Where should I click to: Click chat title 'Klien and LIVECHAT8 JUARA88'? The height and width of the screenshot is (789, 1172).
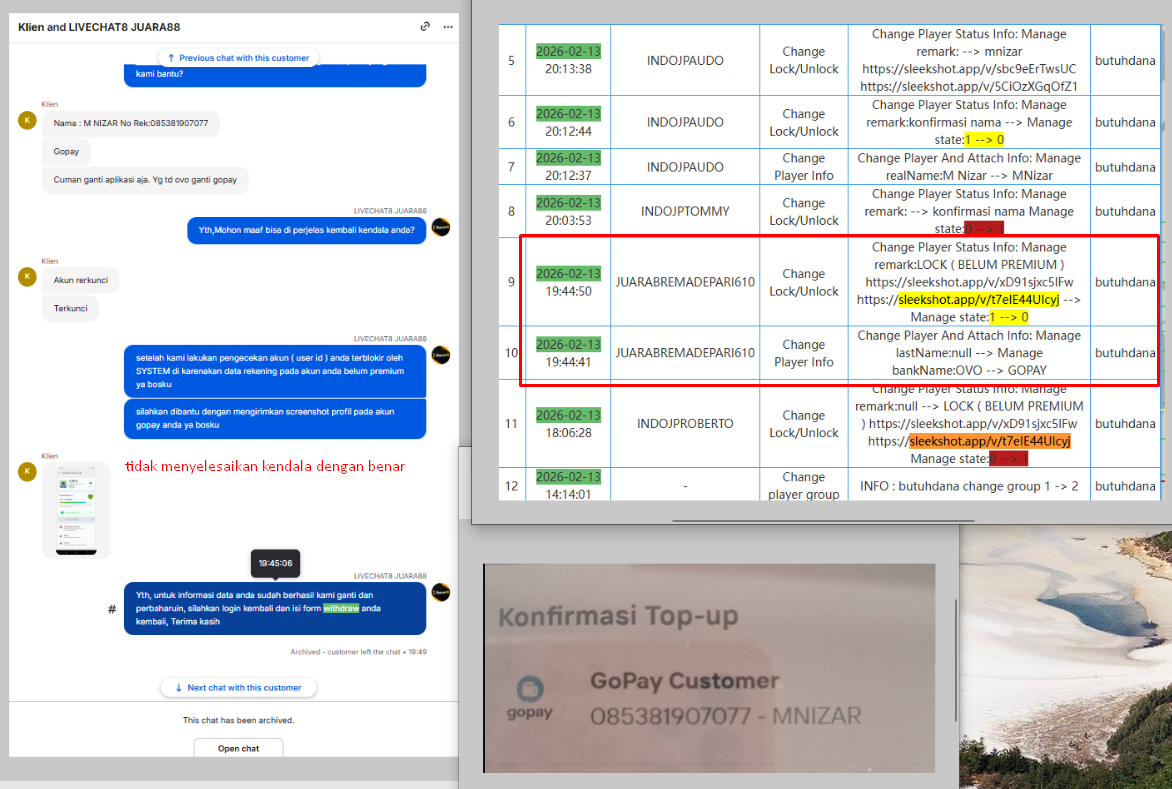[99, 27]
